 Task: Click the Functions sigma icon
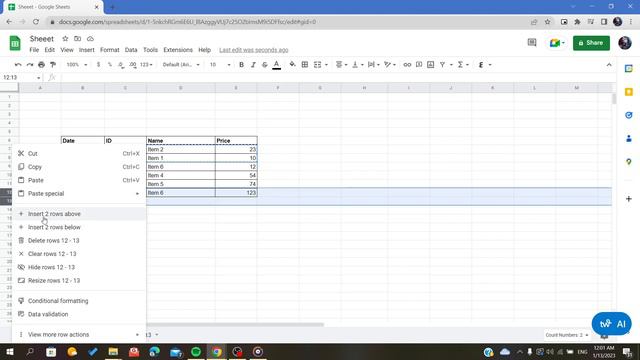click(460, 64)
